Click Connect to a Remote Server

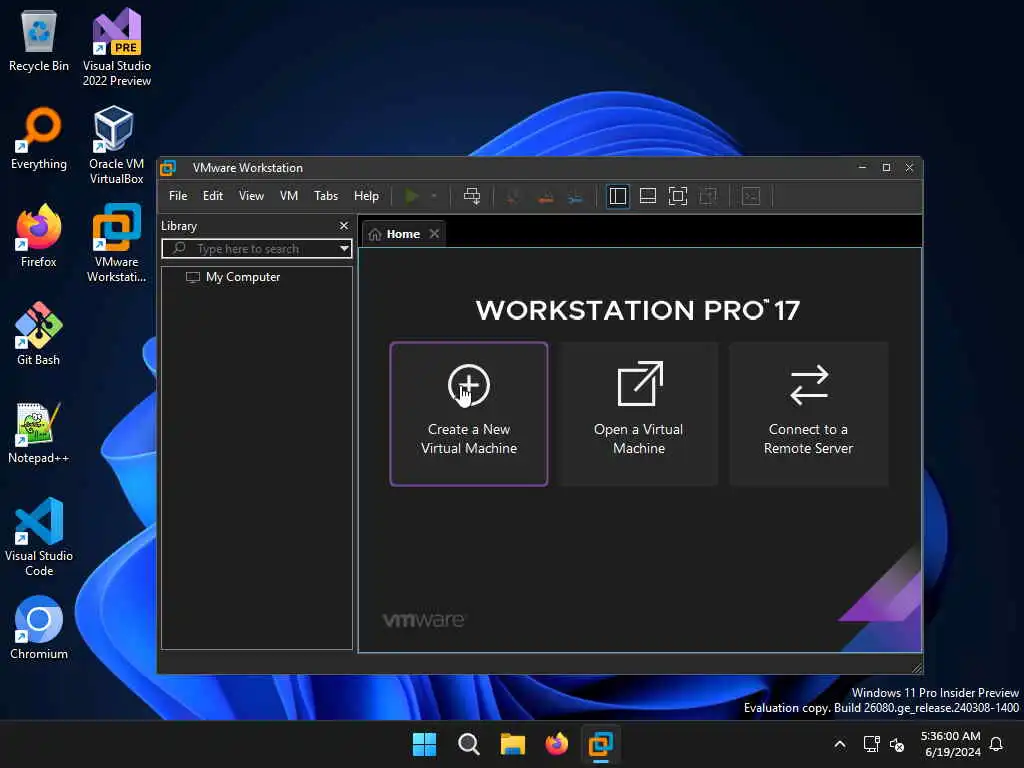click(x=808, y=414)
